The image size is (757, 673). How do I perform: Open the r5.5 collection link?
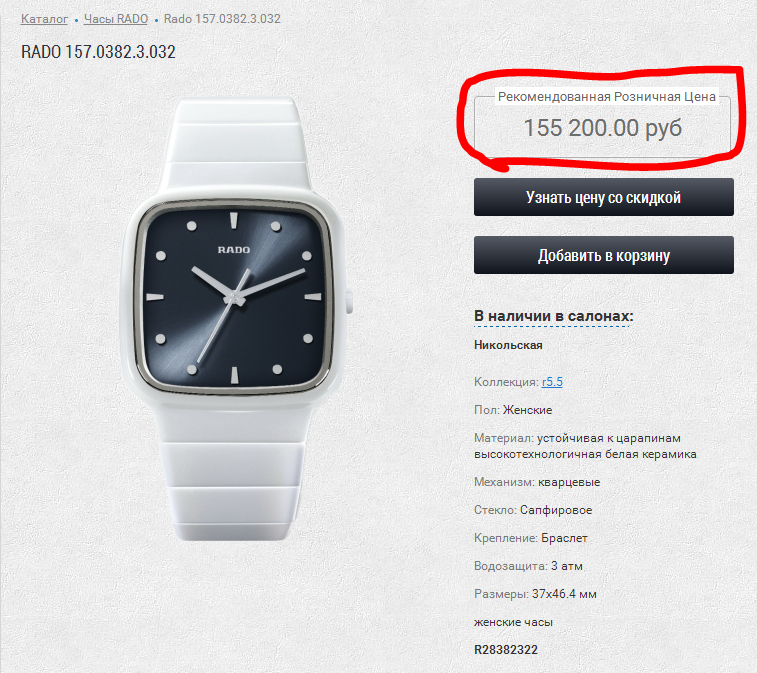tap(552, 382)
